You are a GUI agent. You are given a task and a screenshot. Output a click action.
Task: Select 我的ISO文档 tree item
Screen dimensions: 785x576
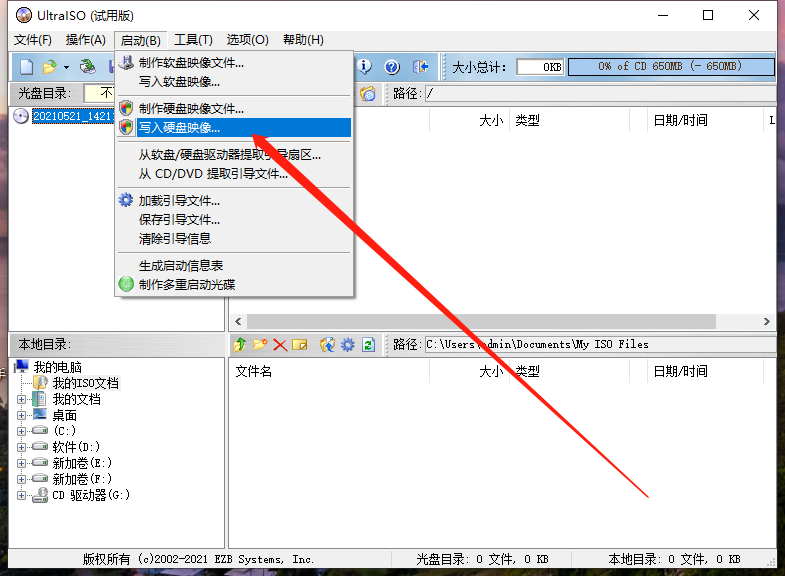coord(86,383)
